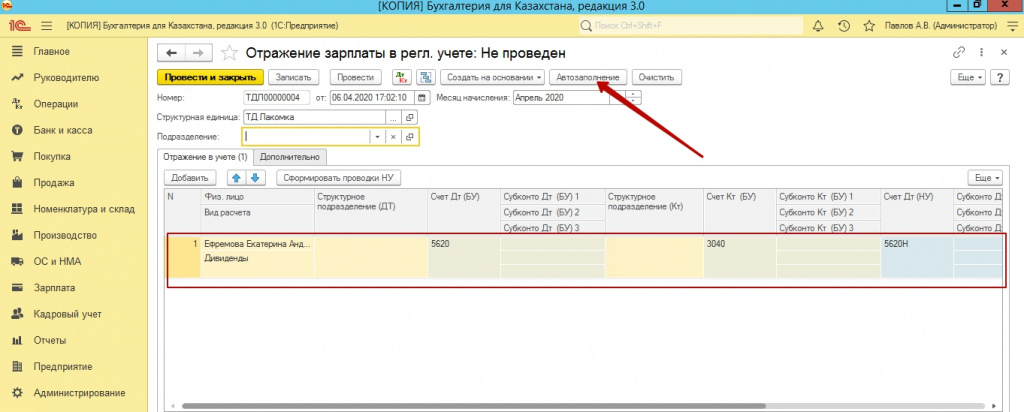Open the Покупка section
This screenshot has height=412, width=1024.
52,157
